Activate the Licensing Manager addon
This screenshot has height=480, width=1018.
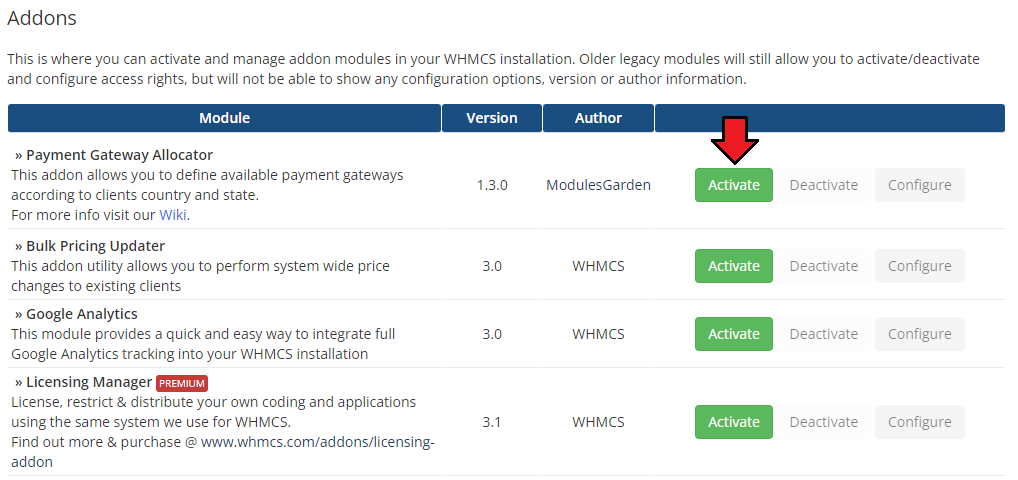pyautogui.click(x=733, y=422)
